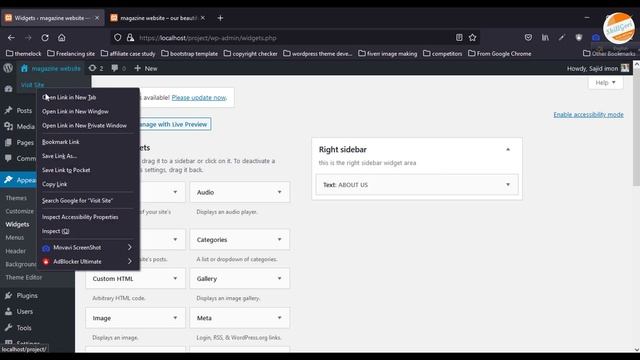
Task: Open the From Google Chrome bookmarks folder
Action: pos(500,53)
